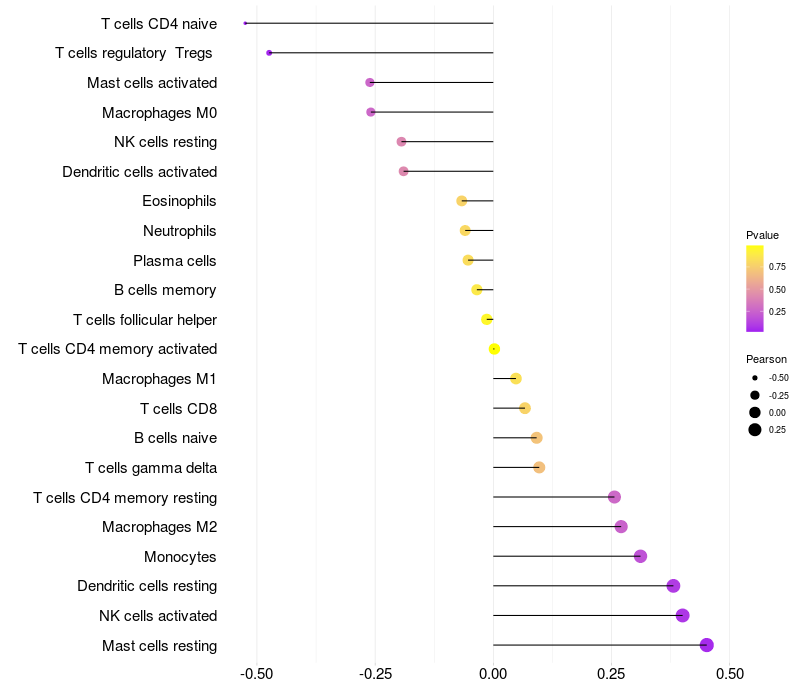Select the B cells naive marker
Viewport: 800px width, 700px height.
[x=536, y=438]
